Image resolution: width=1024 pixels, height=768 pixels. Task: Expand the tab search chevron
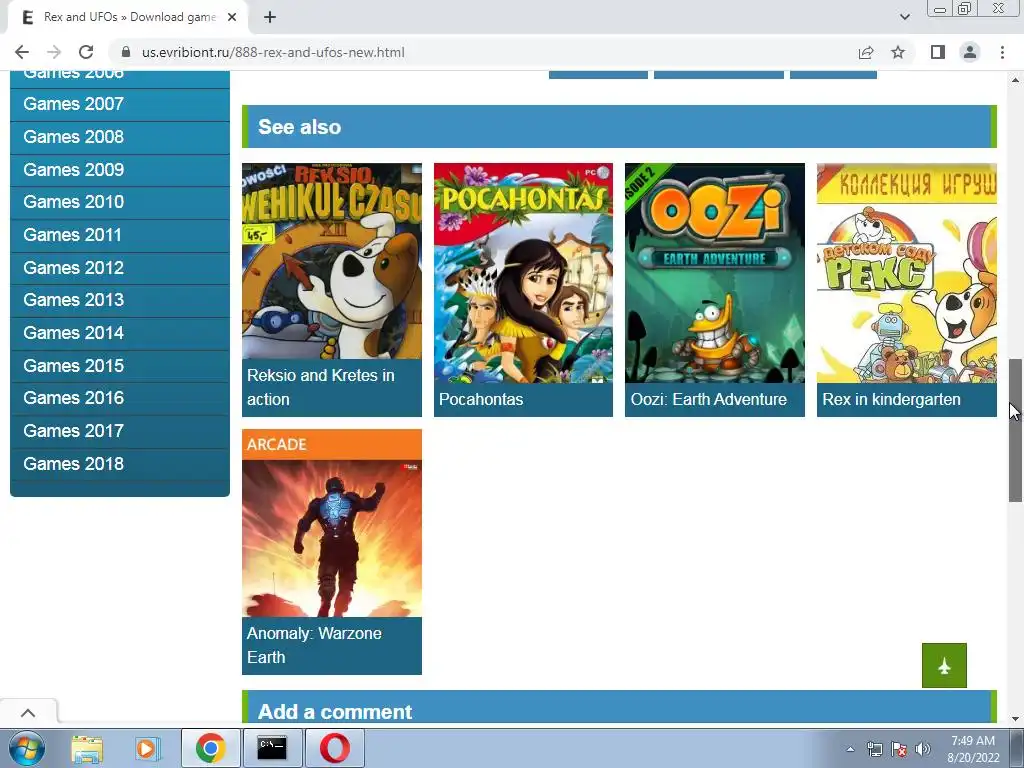point(904,17)
